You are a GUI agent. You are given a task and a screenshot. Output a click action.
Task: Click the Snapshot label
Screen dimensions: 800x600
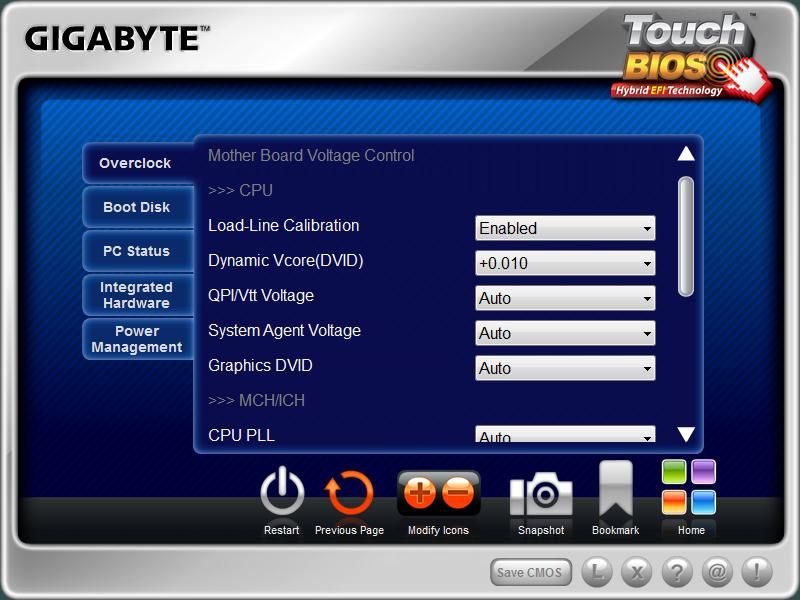[x=541, y=530]
